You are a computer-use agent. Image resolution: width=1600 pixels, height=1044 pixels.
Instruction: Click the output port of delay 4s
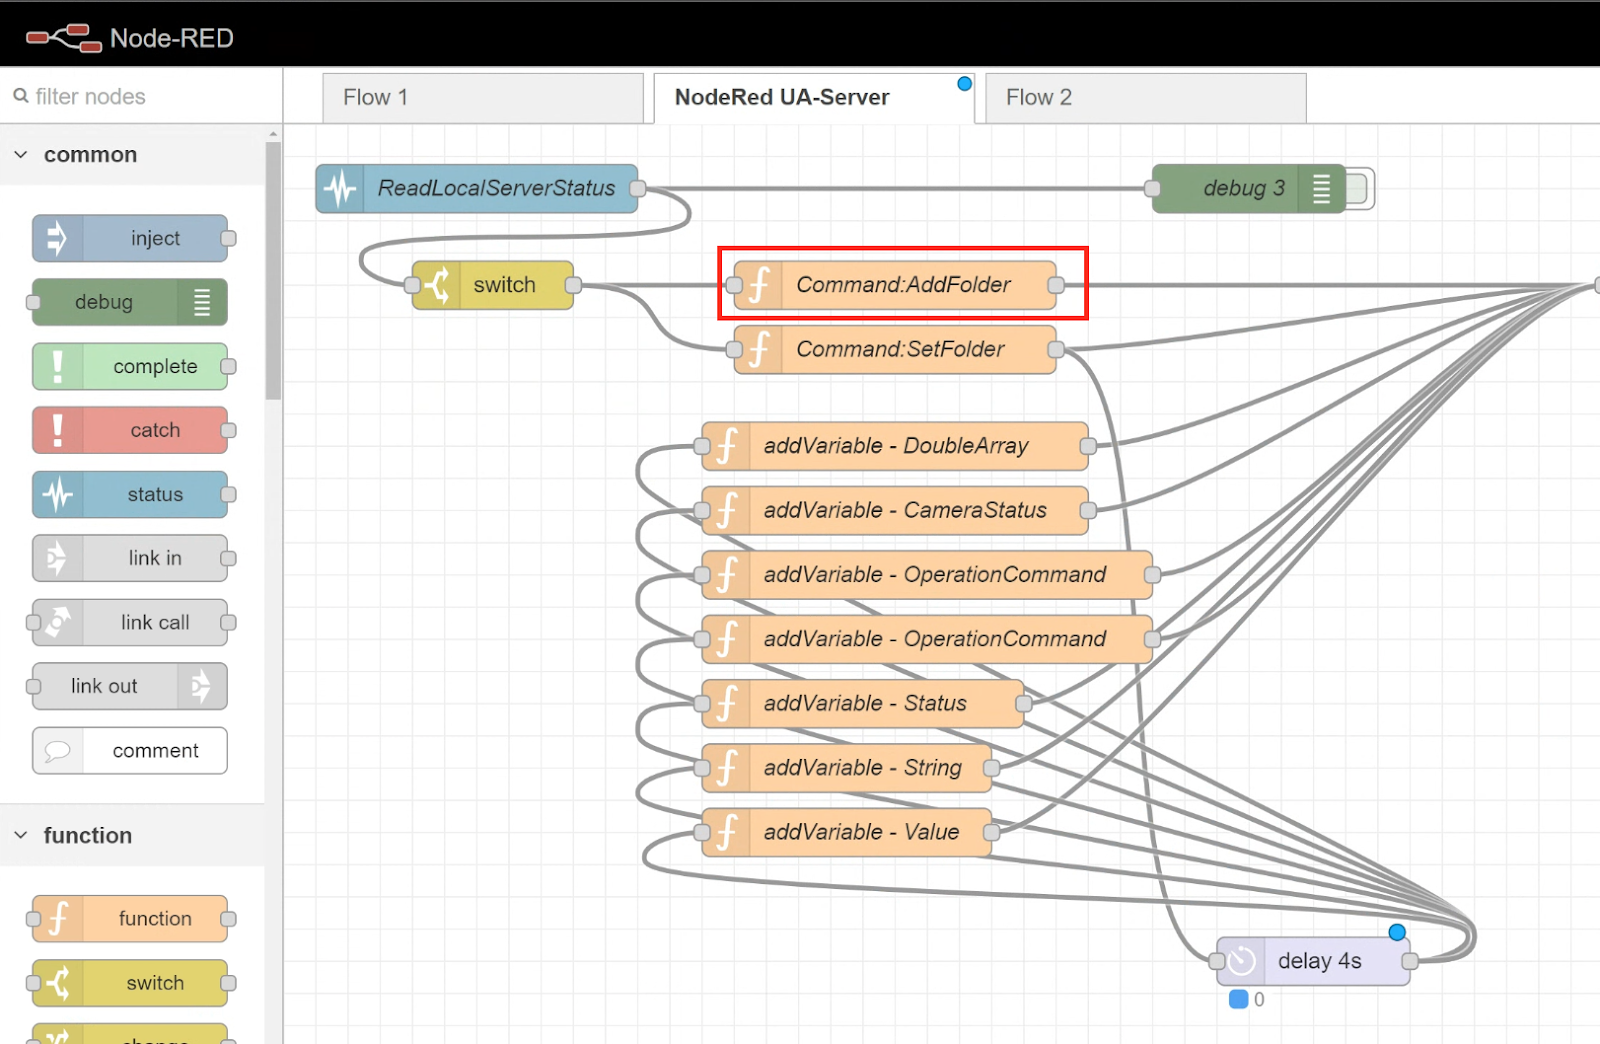pos(1410,961)
